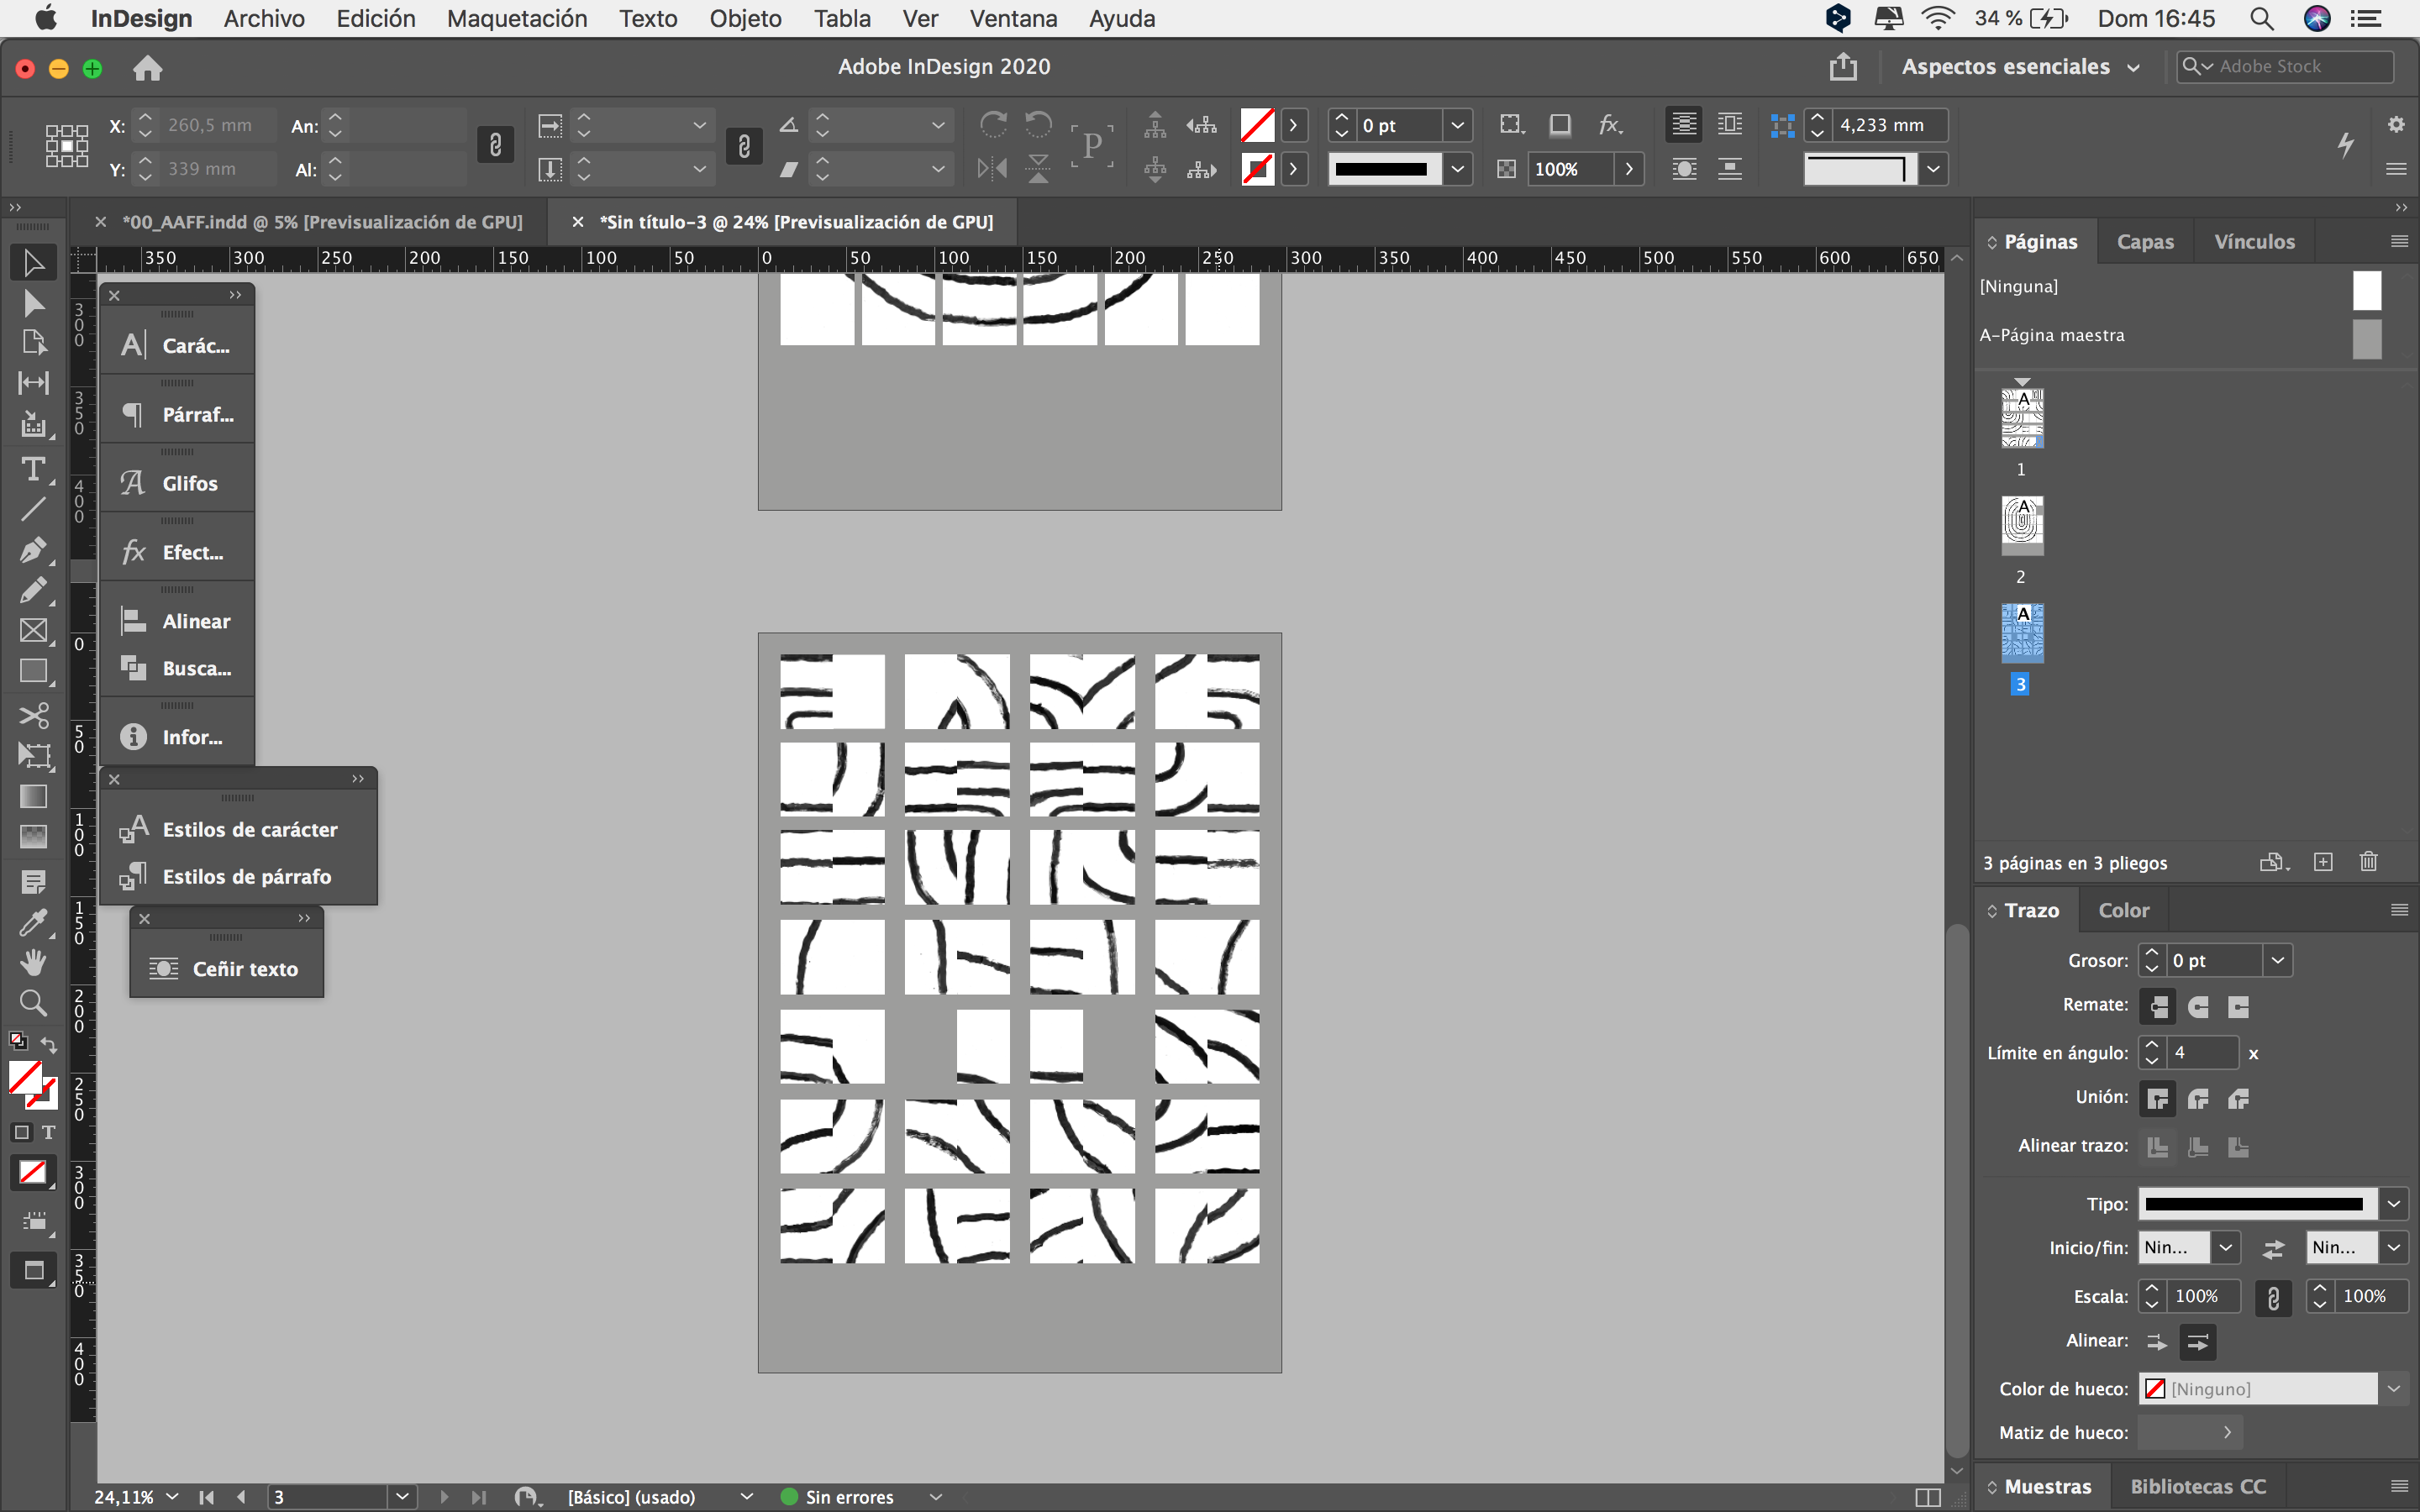
Task: Open the Maquetación menu
Action: click(517, 18)
